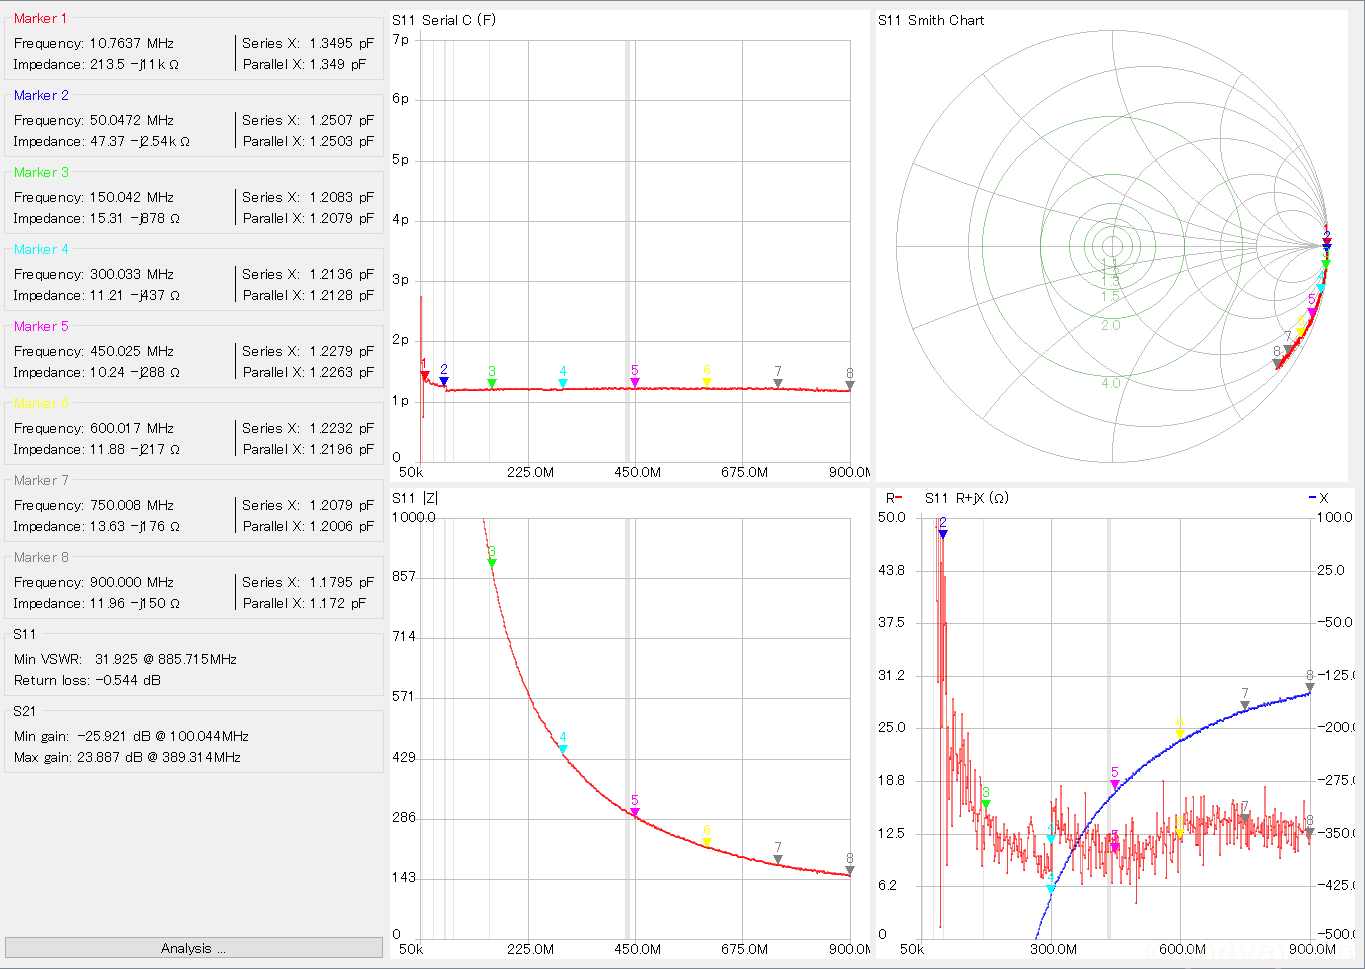
Task: Click Marker 5 Series X 1.2279 pF
Action: tap(341, 351)
